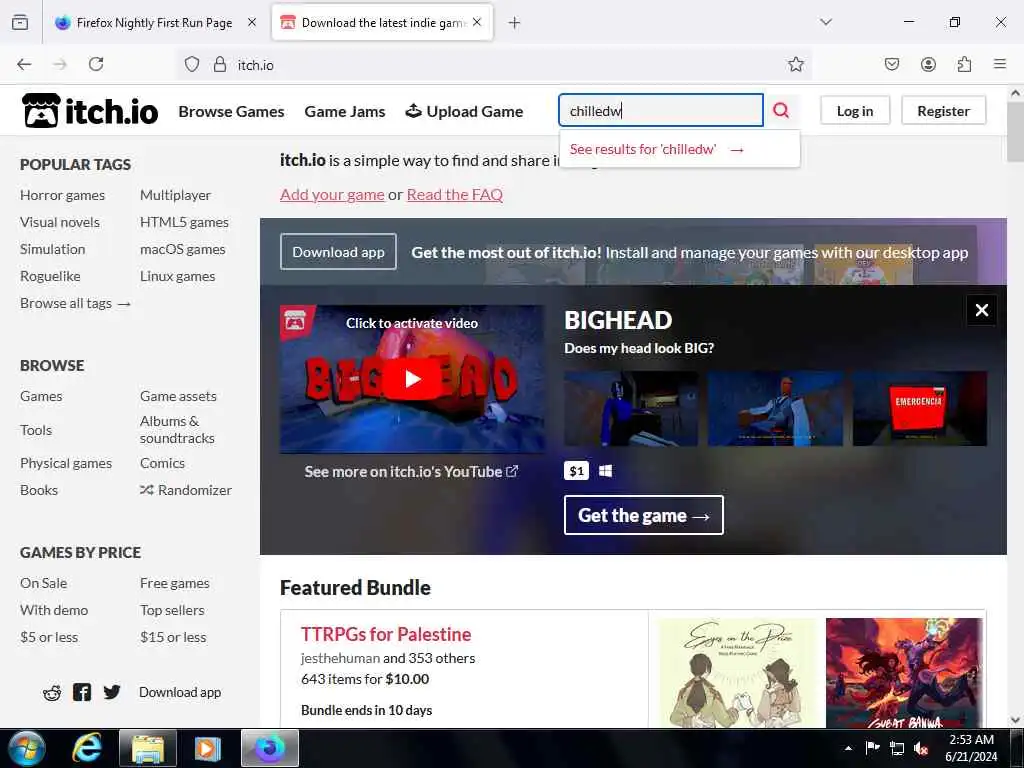This screenshot has width=1024, height=768.
Task: Open Browse Games menu
Action: coord(231,112)
